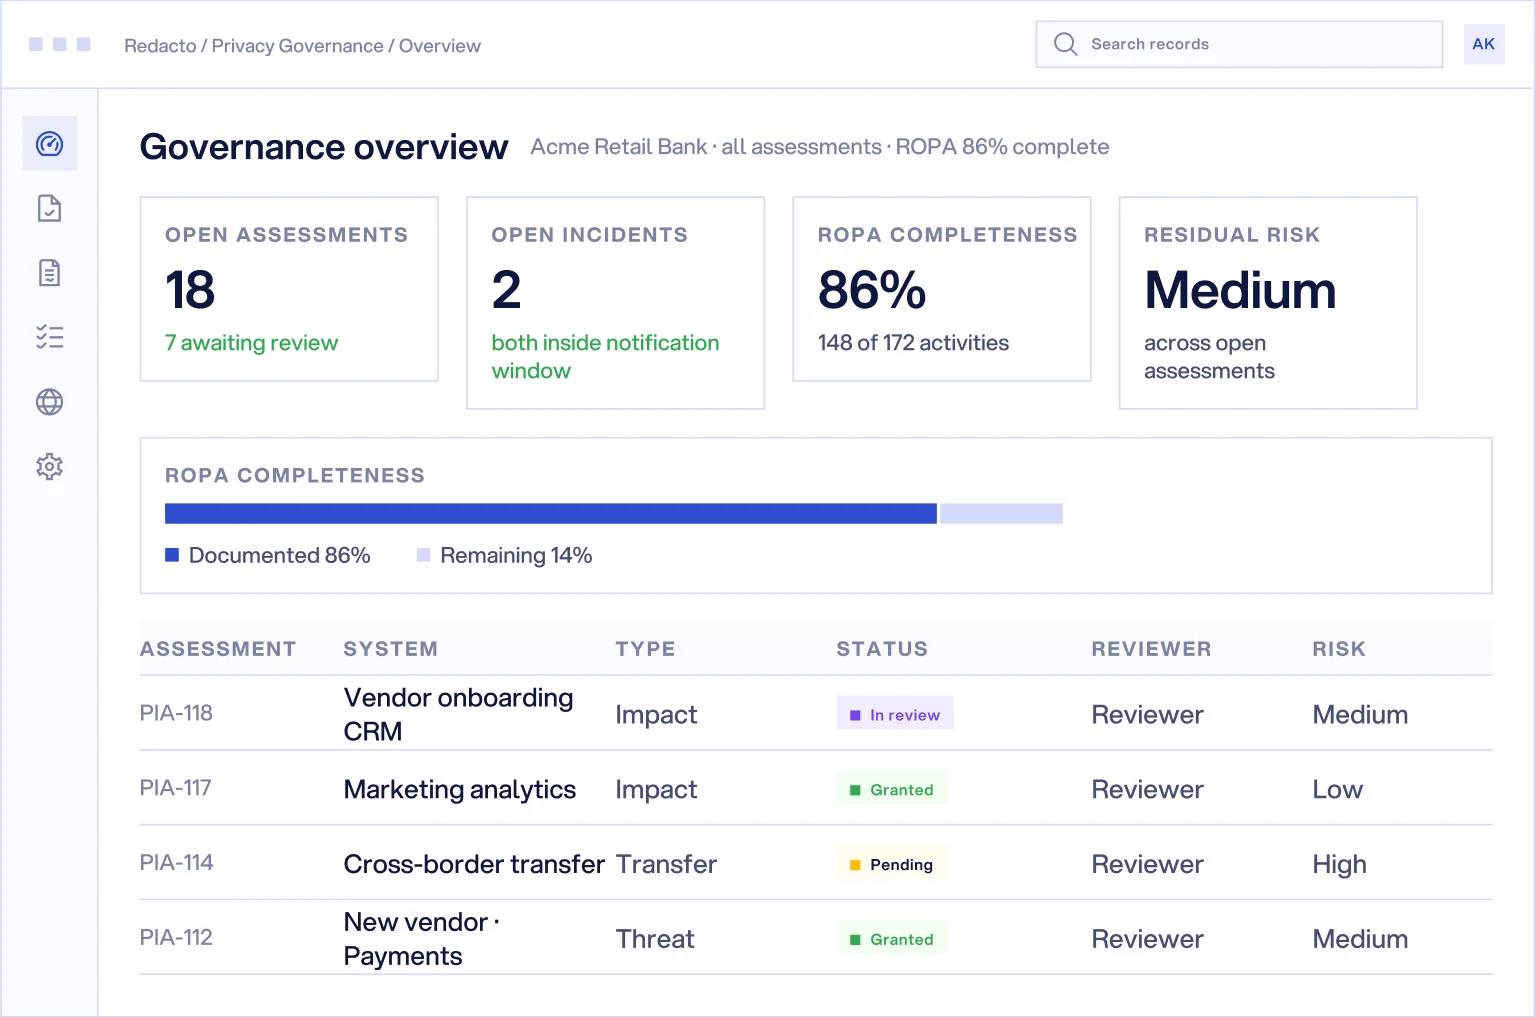Click the Documented 86% legend swatch
Screen dimensions: 1535x1017
pos(172,555)
